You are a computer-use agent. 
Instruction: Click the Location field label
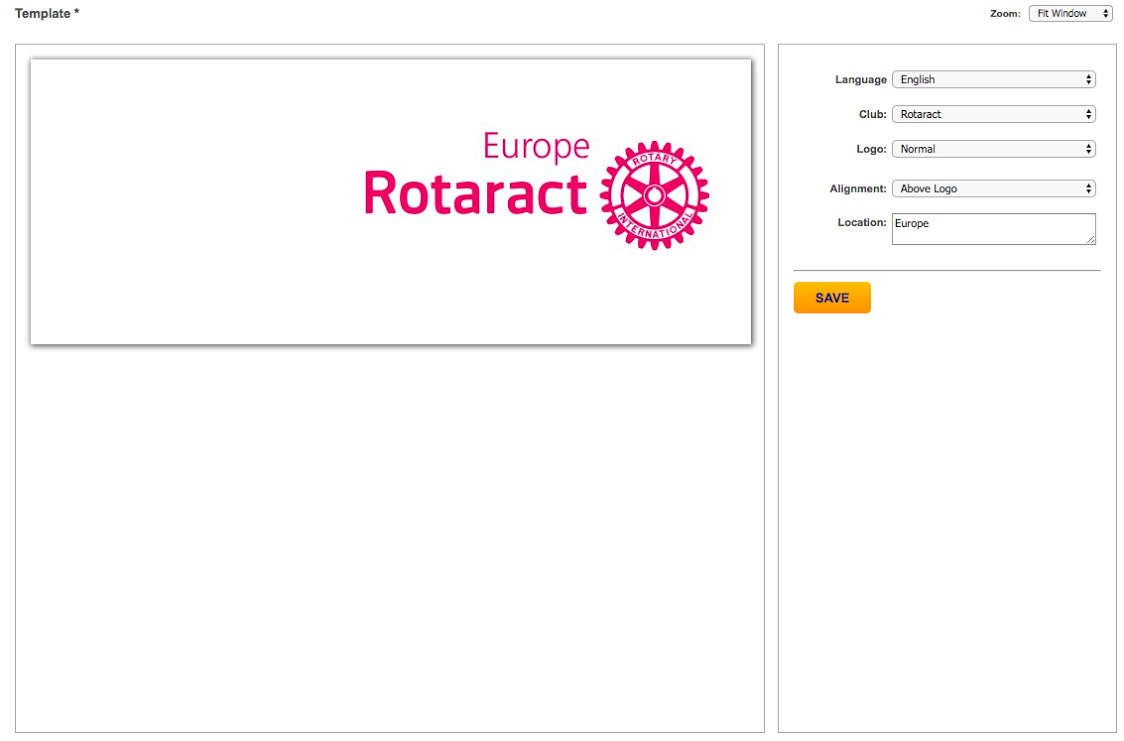click(862, 222)
